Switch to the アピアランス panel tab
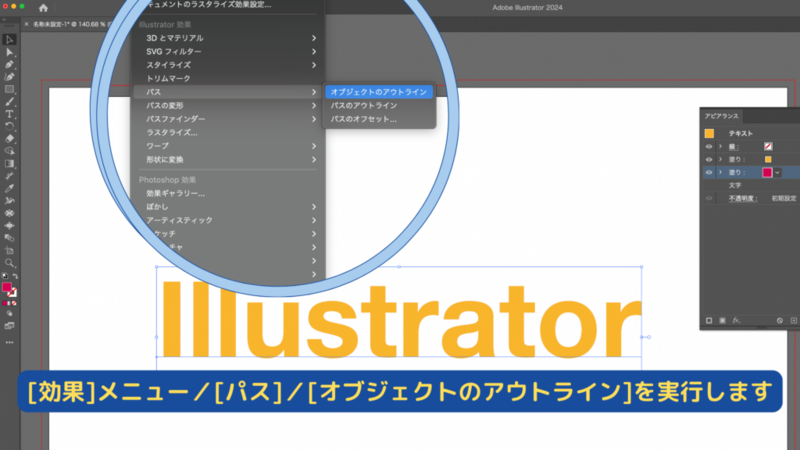This screenshot has width=800, height=450. pos(721,116)
